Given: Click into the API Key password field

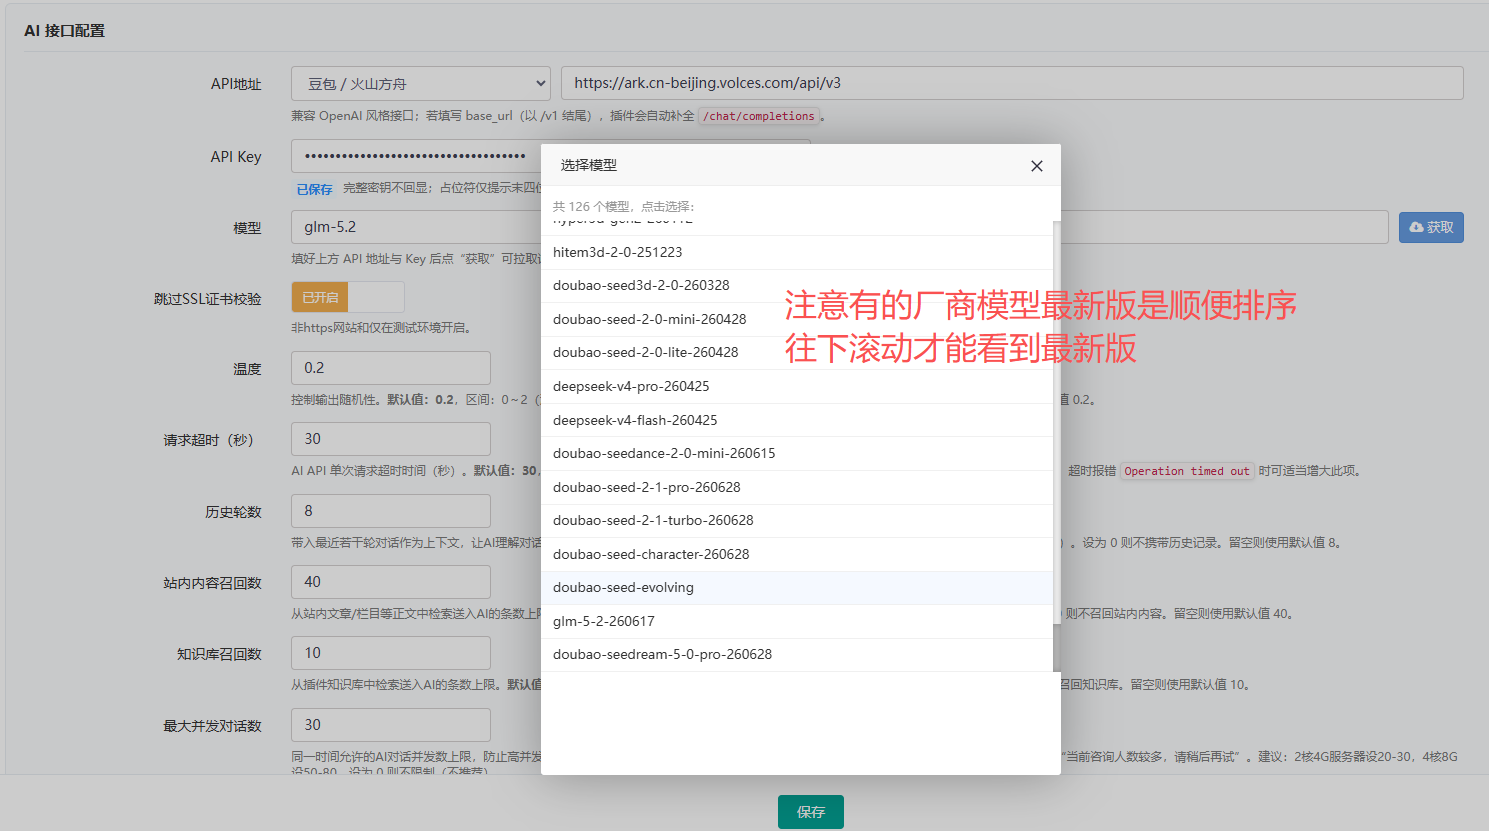Looking at the screenshot, I should click(x=415, y=156).
